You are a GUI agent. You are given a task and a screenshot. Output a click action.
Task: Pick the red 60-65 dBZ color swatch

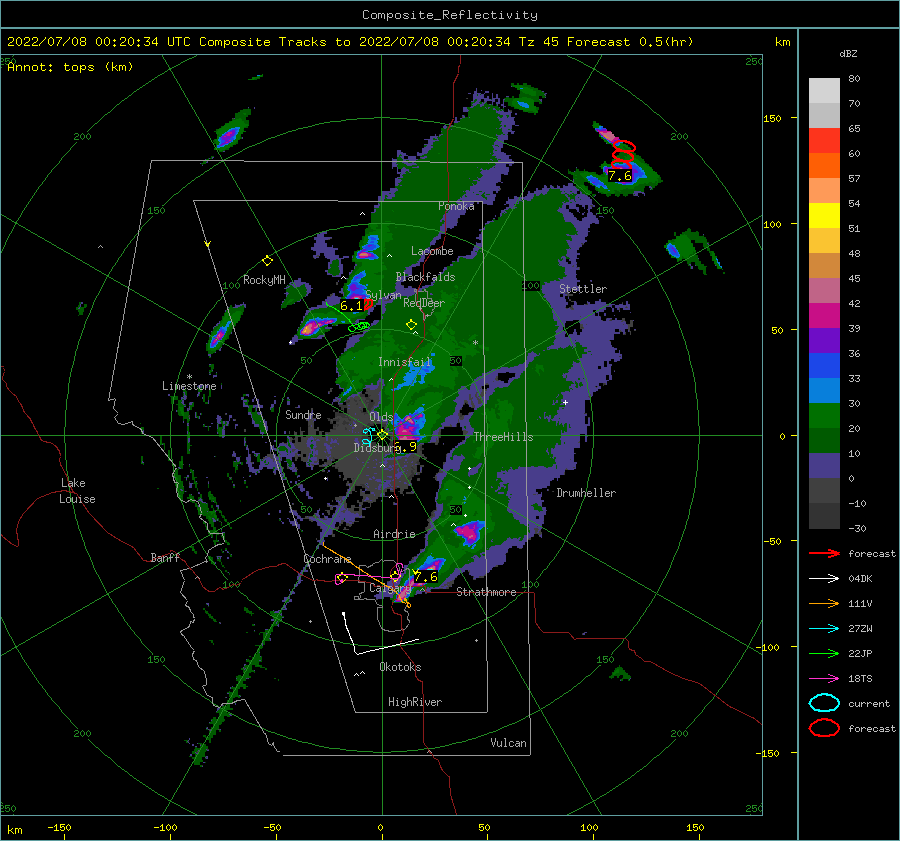pos(824,141)
